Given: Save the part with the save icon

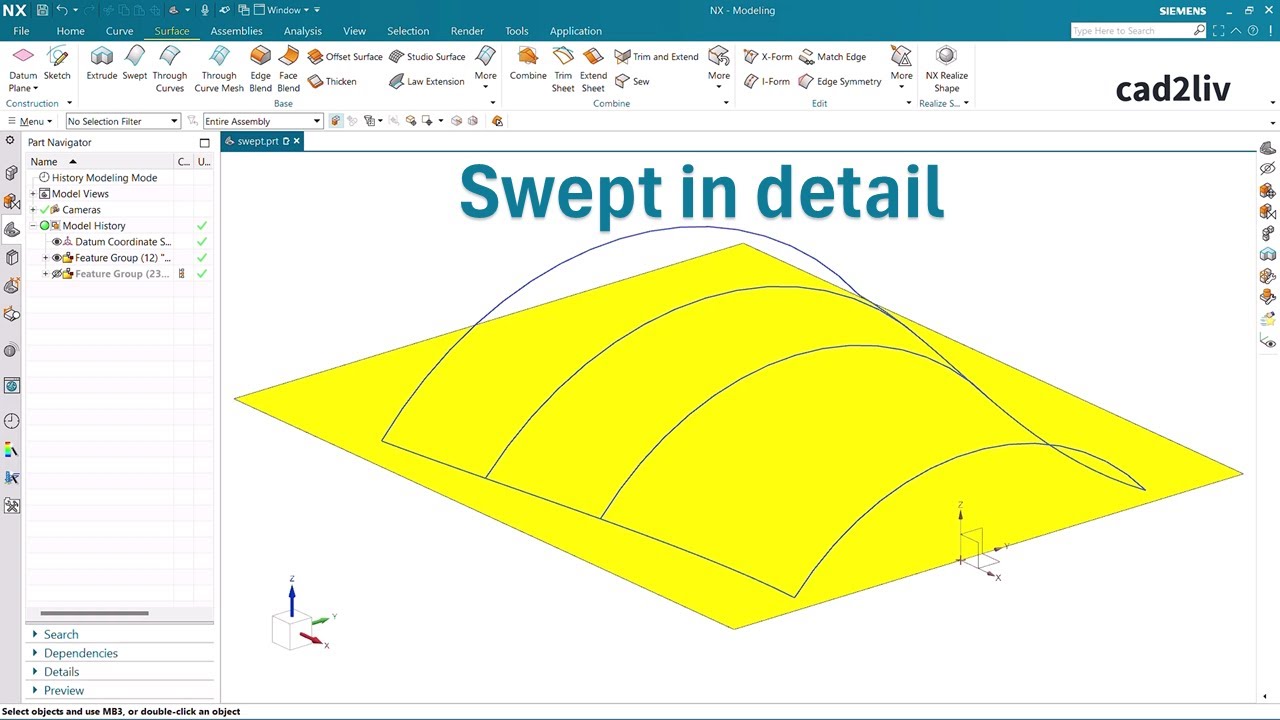Looking at the screenshot, I should click(42, 10).
